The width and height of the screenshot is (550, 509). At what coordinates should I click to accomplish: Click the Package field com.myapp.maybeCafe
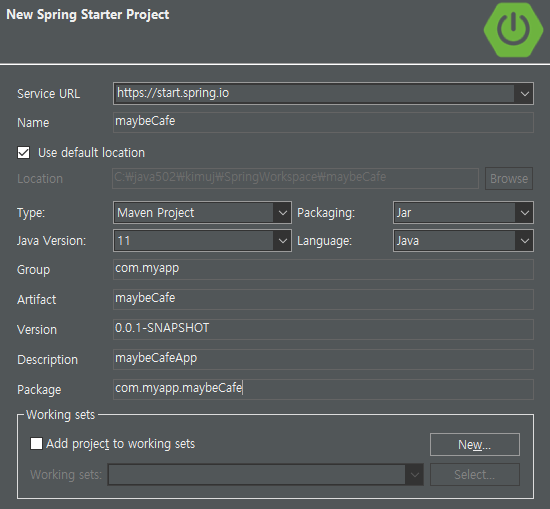click(323, 389)
